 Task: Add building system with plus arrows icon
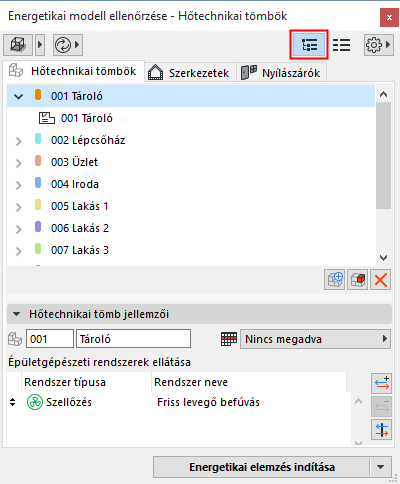381,384
